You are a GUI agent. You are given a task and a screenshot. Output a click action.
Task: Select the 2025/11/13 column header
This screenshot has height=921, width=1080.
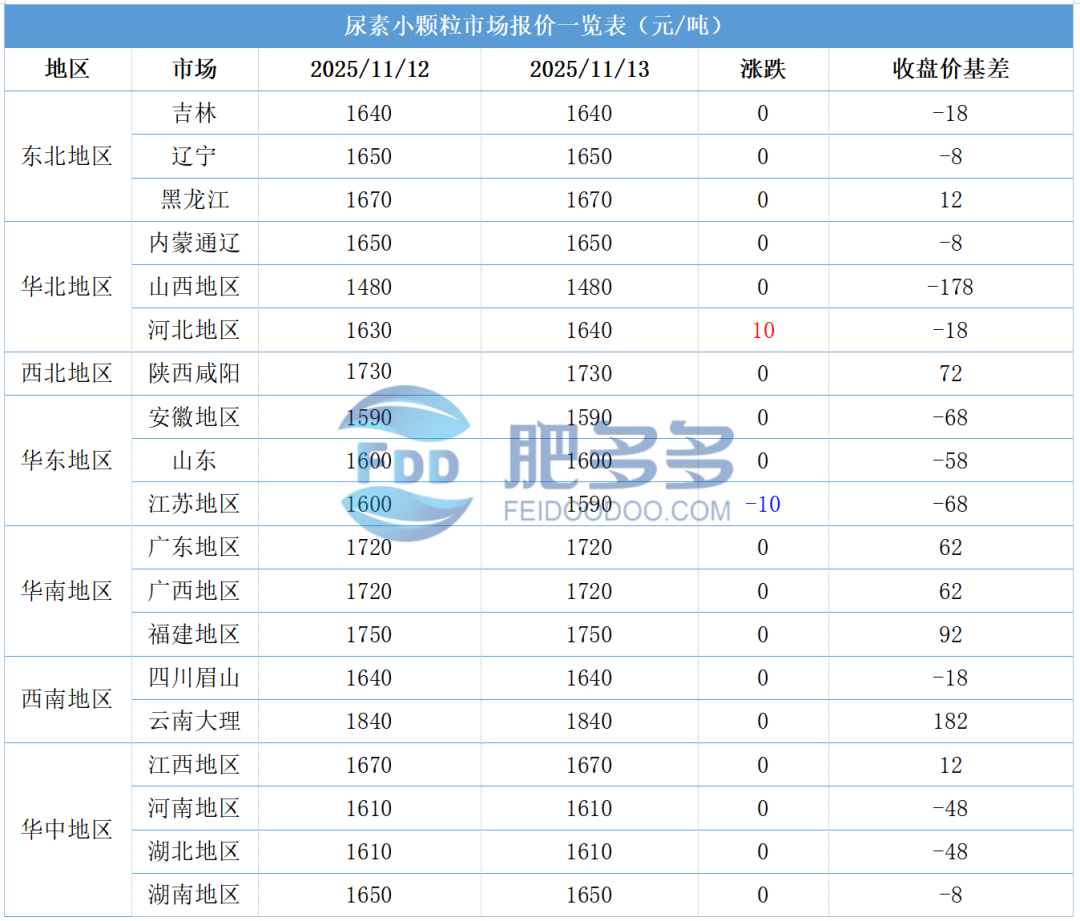(x=591, y=70)
